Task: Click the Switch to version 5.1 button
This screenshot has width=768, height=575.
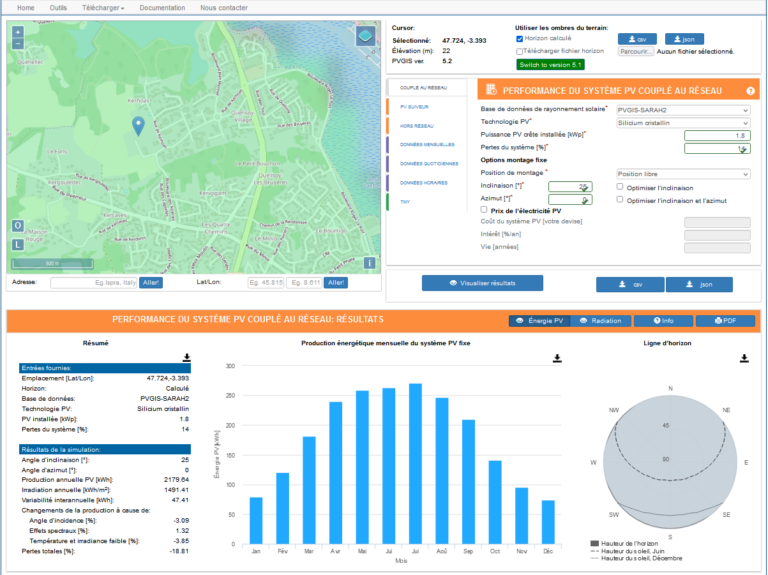Action: 548,64
